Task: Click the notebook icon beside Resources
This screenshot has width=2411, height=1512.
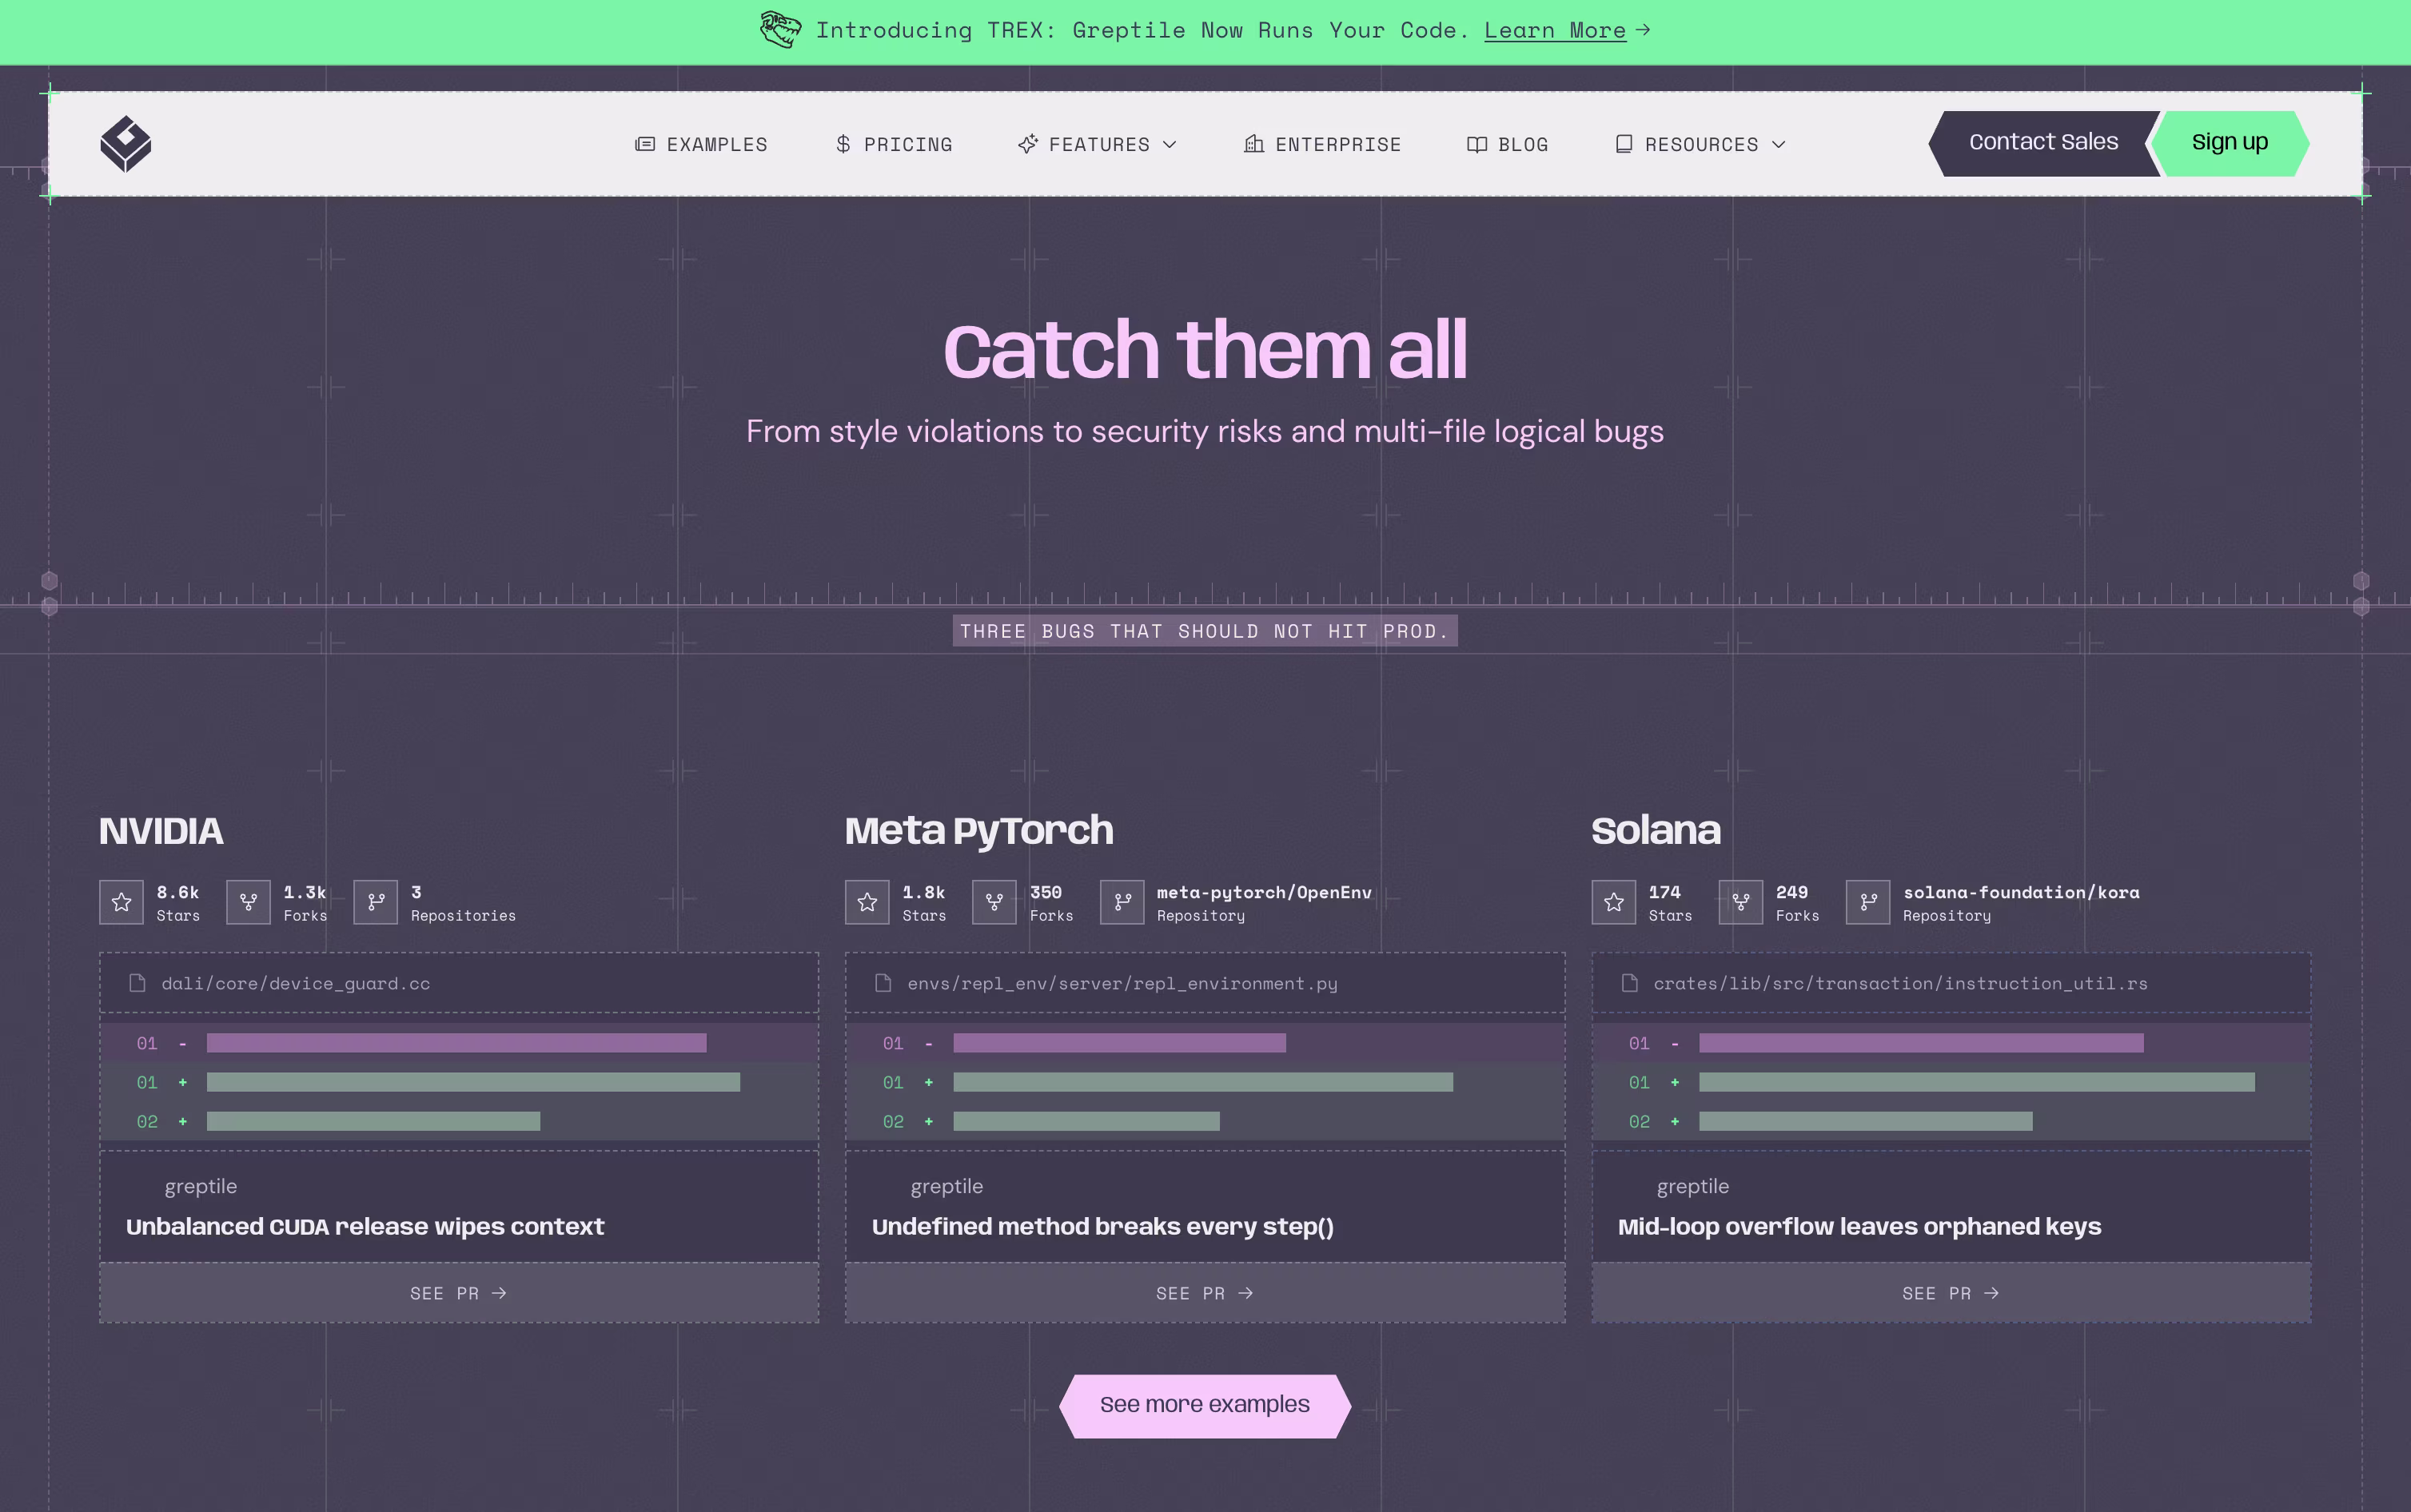Action: tap(1624, 144)
